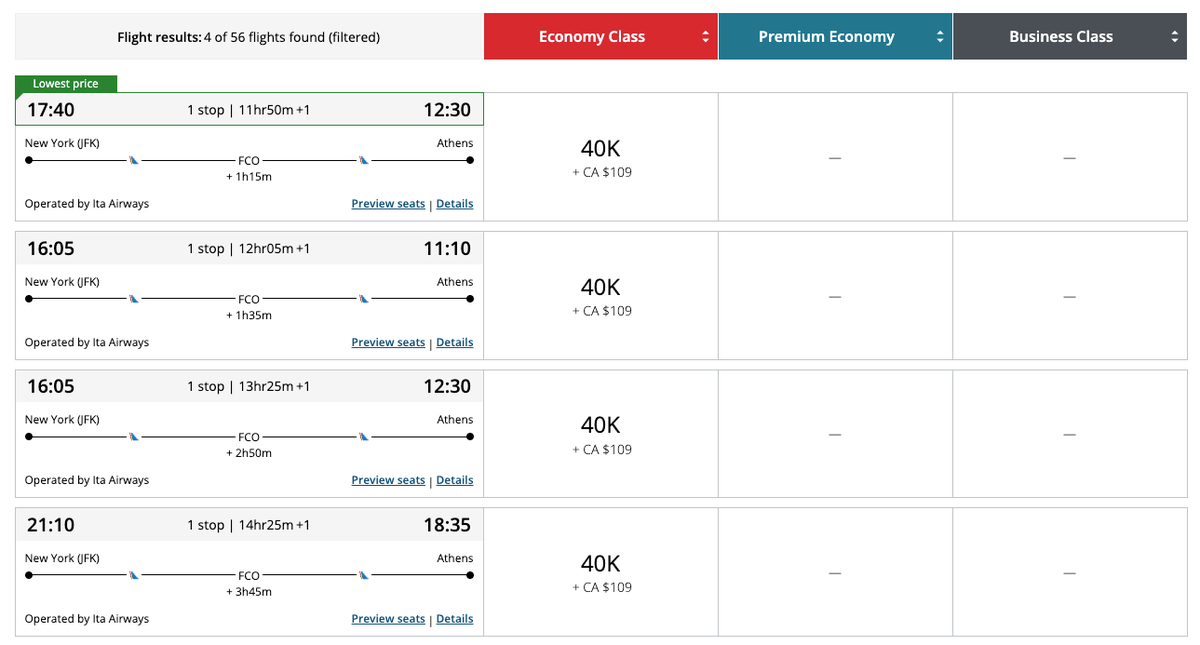Click airline icon after FCO on 17:40 flight
Screen dimensions: 1200x645
point(364,159)
